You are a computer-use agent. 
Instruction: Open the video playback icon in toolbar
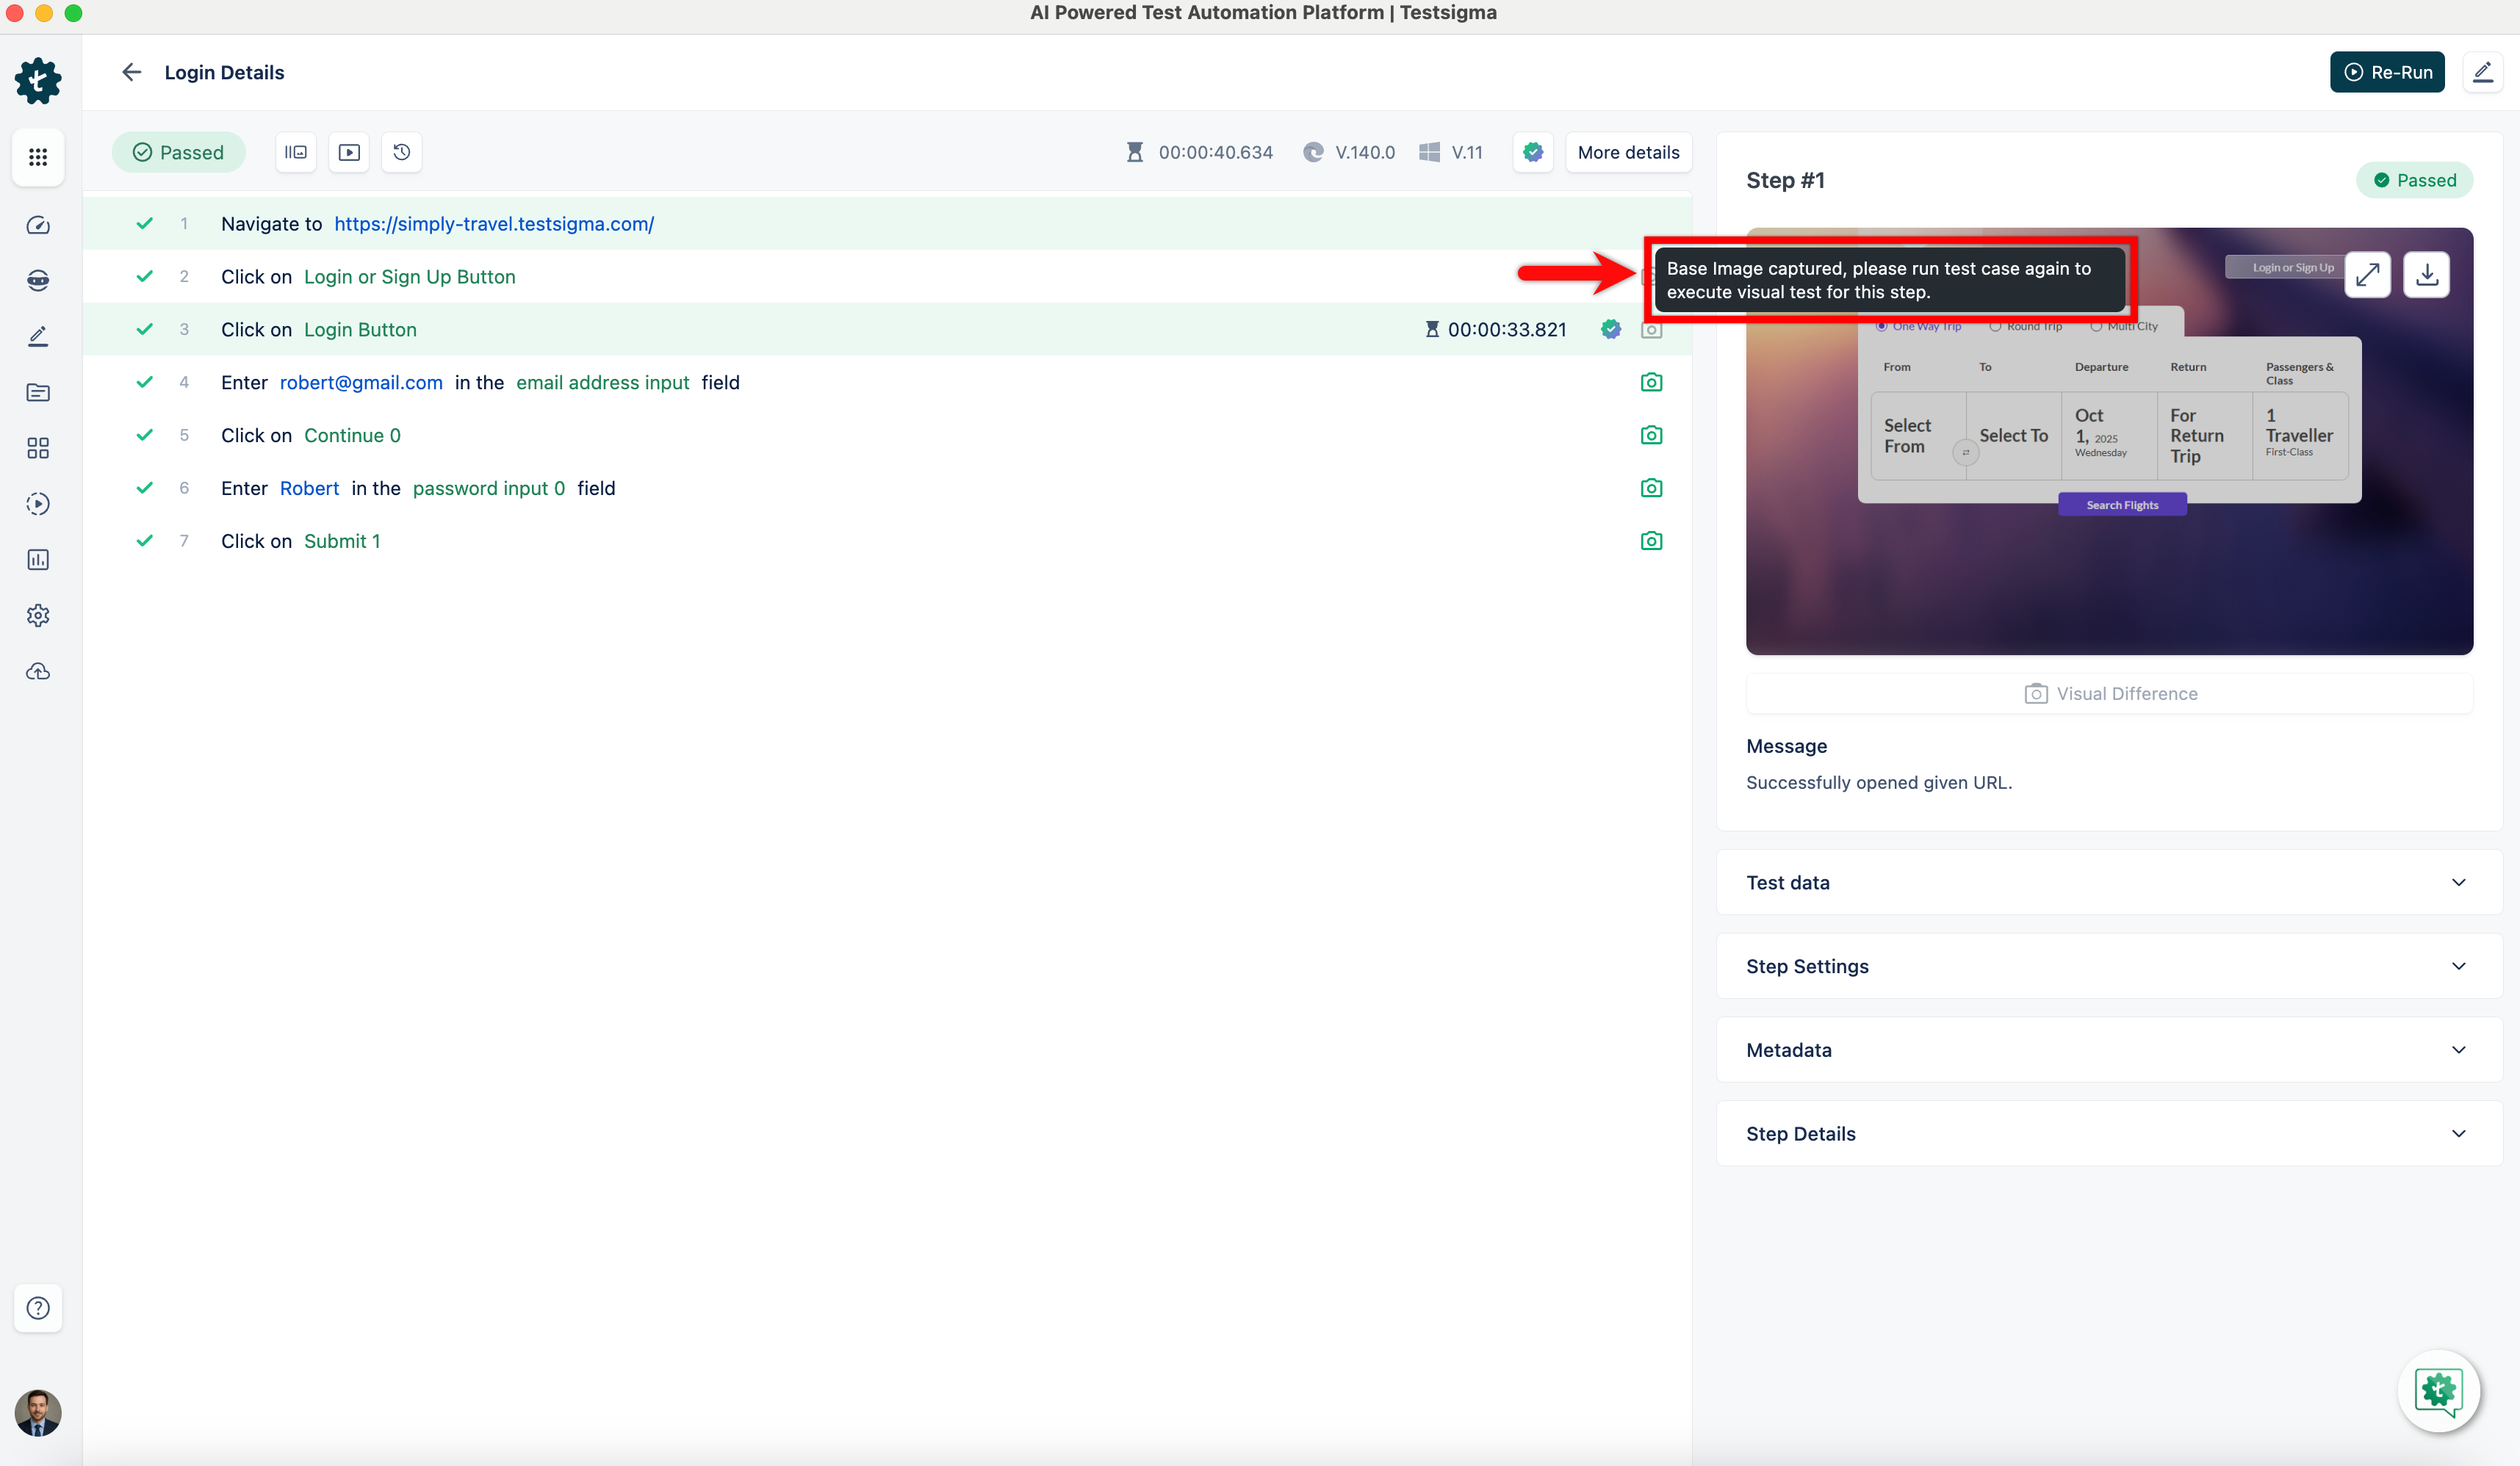[x=349, y=152]
